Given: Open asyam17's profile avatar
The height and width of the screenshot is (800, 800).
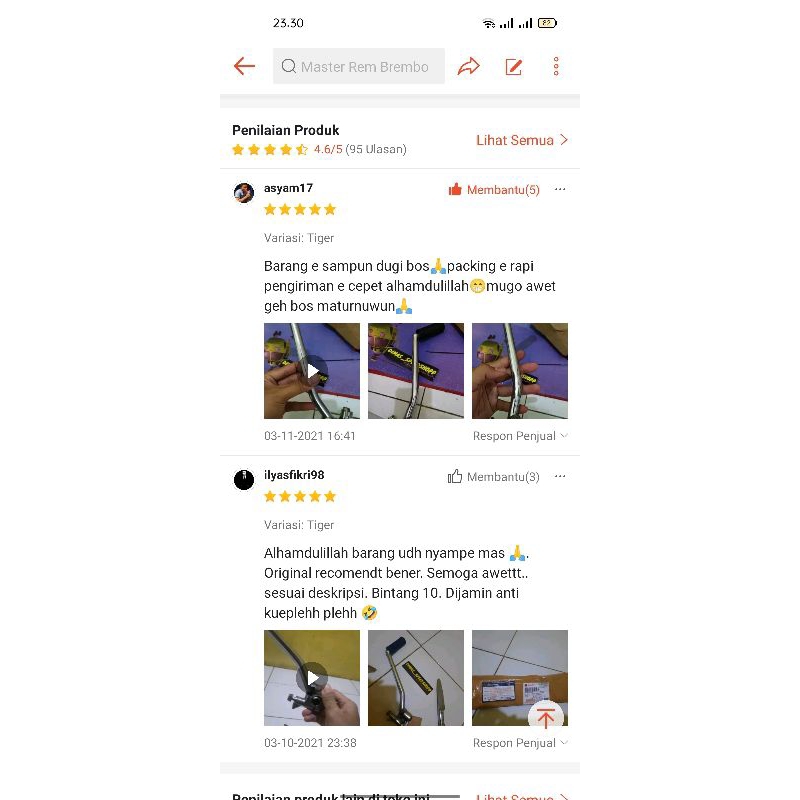Looking at the screenshot, I should 244,193.
